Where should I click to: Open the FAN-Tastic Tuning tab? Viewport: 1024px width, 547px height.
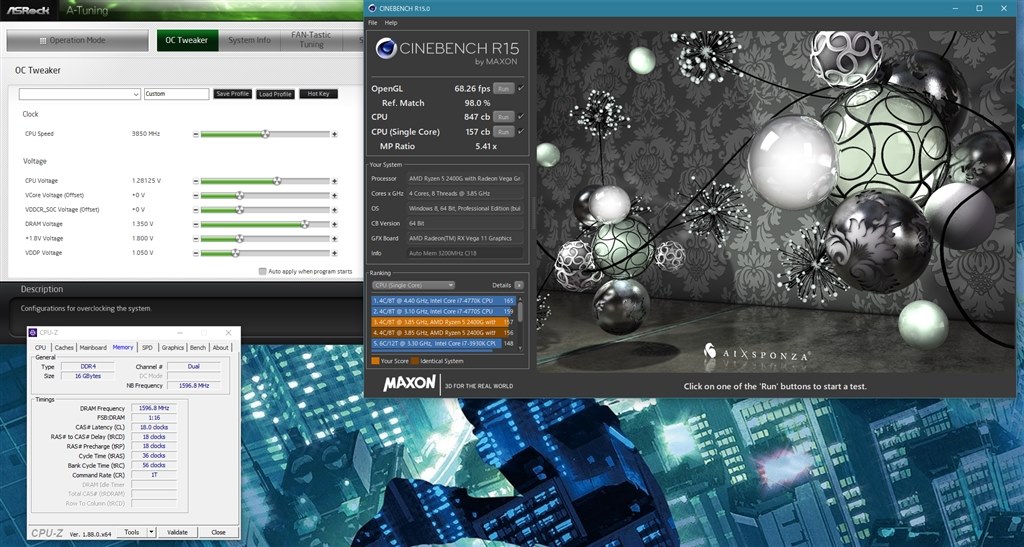tap(311, 40)
